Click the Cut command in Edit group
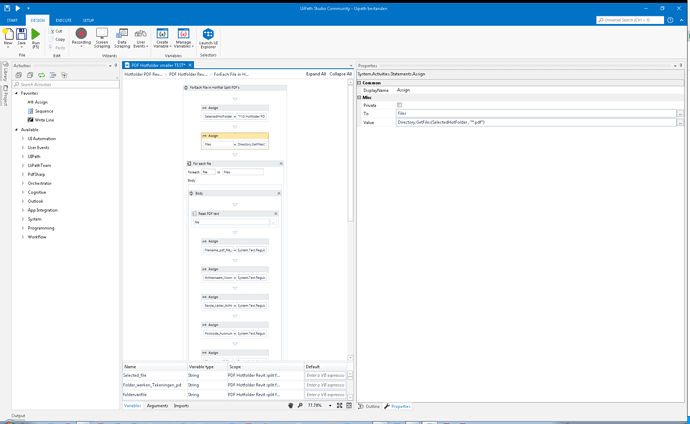Image resolution: width=690 pixels, height=424 pixels. coord(56,31)
